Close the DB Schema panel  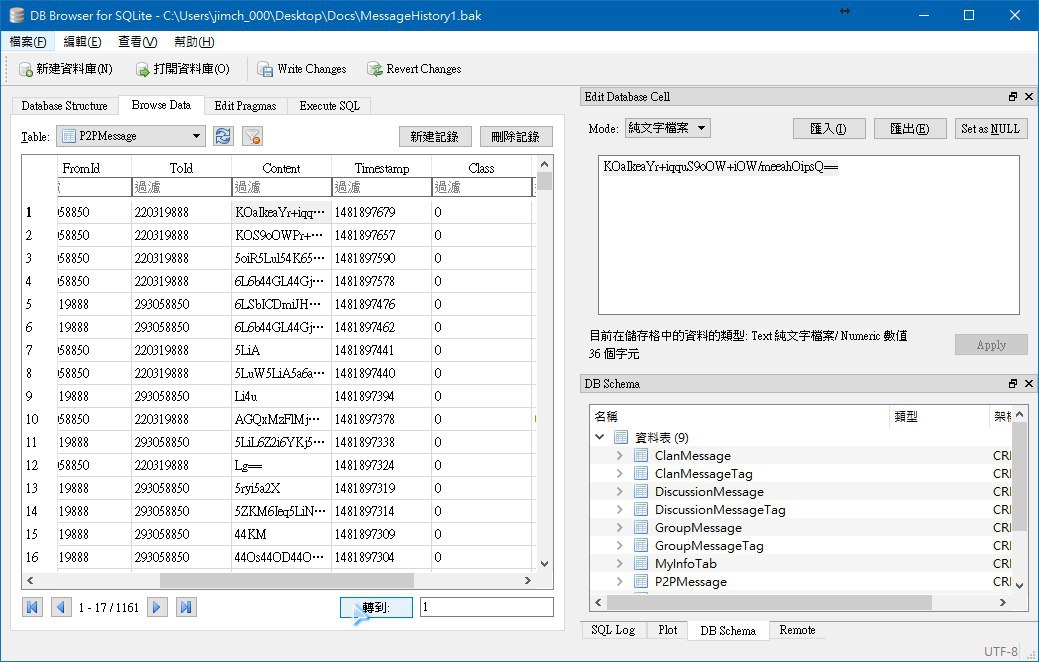(x=1027, y=384)
